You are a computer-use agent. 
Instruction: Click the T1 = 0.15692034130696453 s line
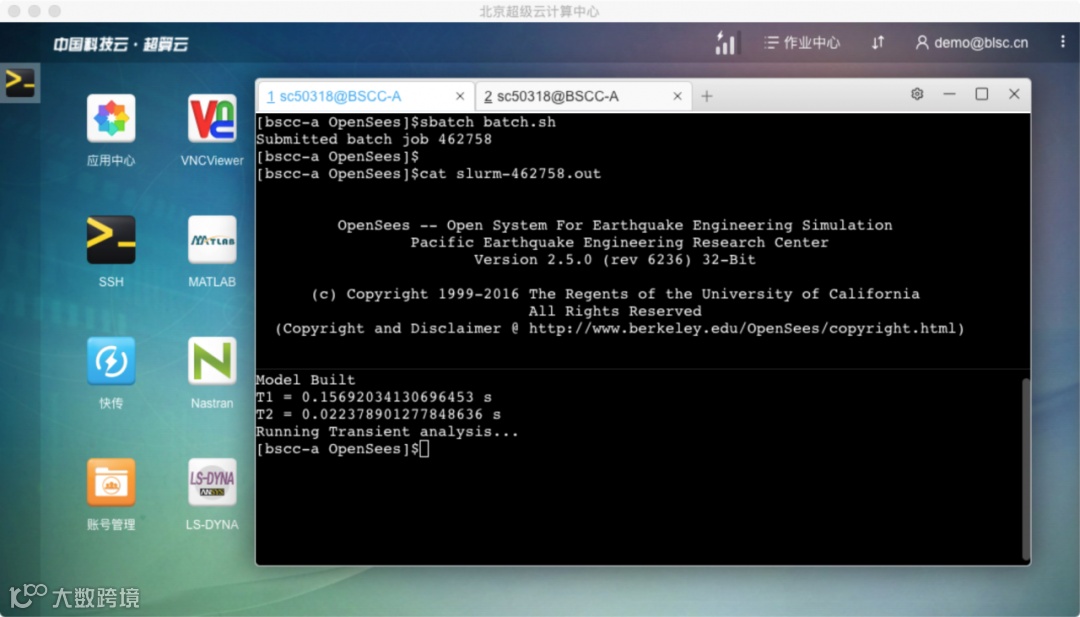point(374,397)
